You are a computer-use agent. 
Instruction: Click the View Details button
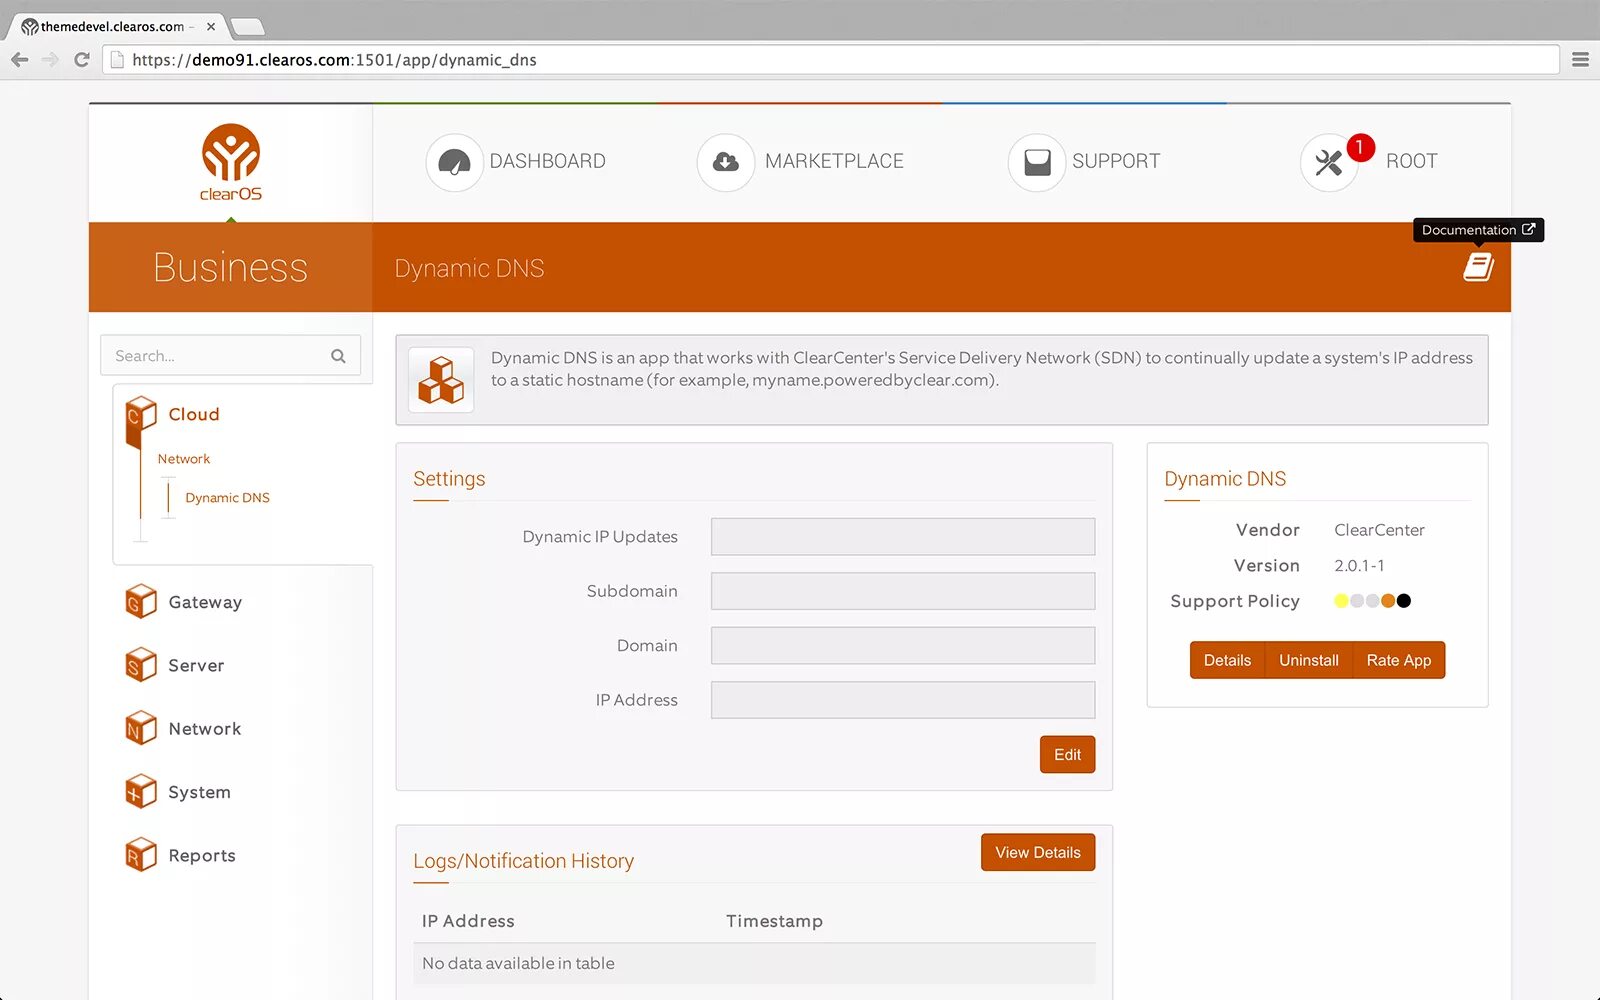(x=1038, y=852)
